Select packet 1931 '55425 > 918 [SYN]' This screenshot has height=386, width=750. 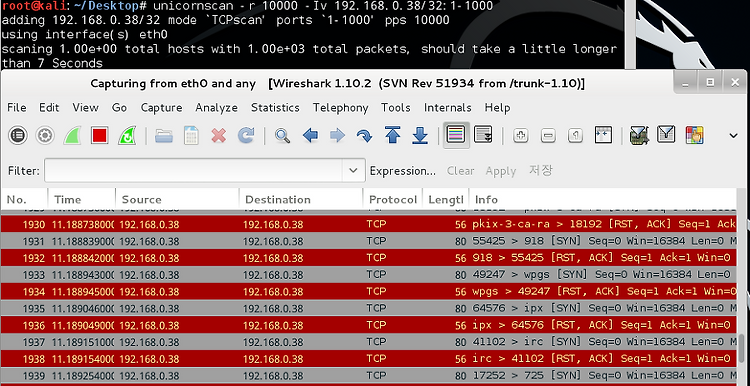tap(369, 241)
